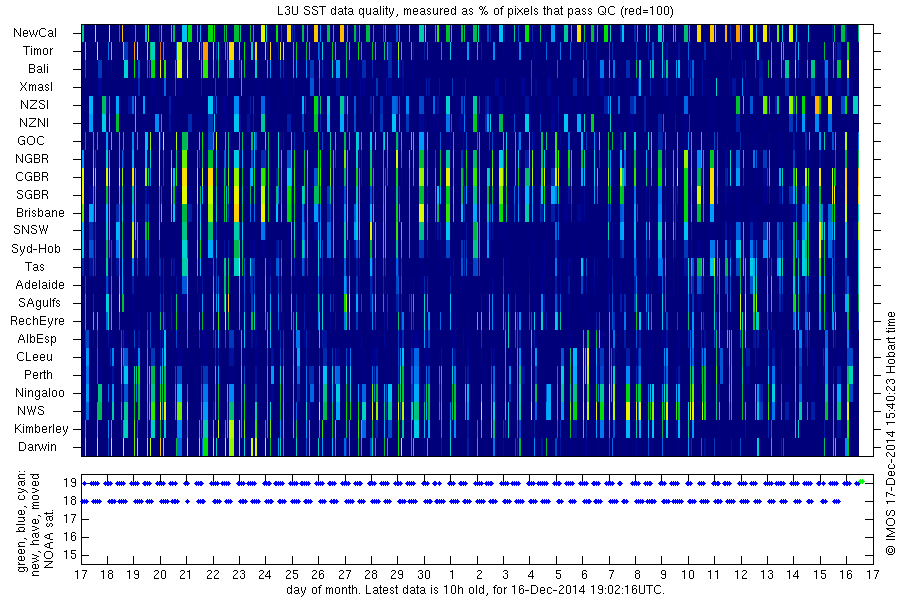Click satellite axis value 17
The height and width of the screenshot is (600, 900).
(x=70, y=520)
